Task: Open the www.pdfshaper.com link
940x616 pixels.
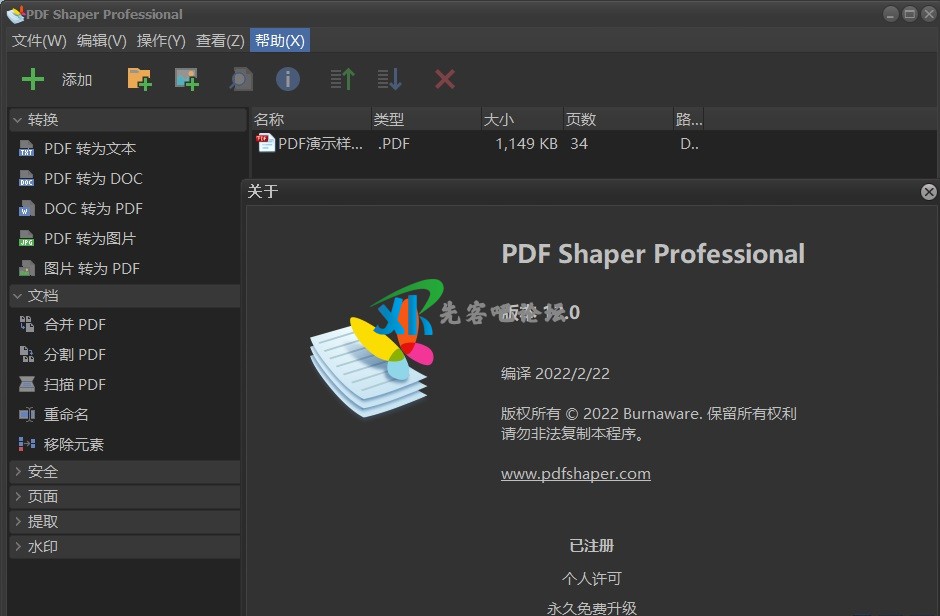Action: click(x=575, y=474)
